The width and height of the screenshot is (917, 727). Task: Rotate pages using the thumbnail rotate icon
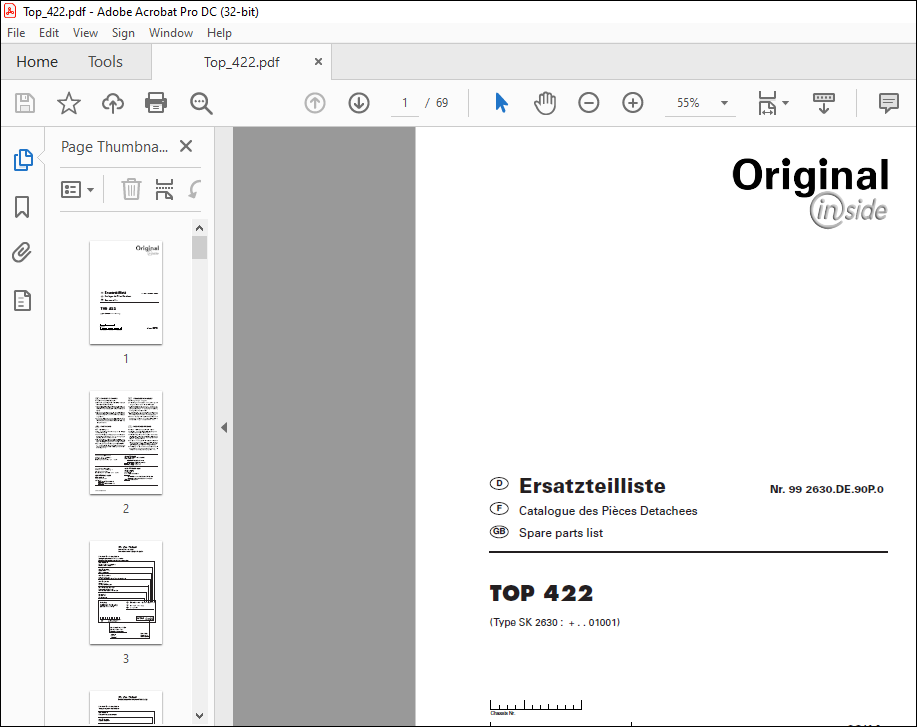(x=195, y=189)
